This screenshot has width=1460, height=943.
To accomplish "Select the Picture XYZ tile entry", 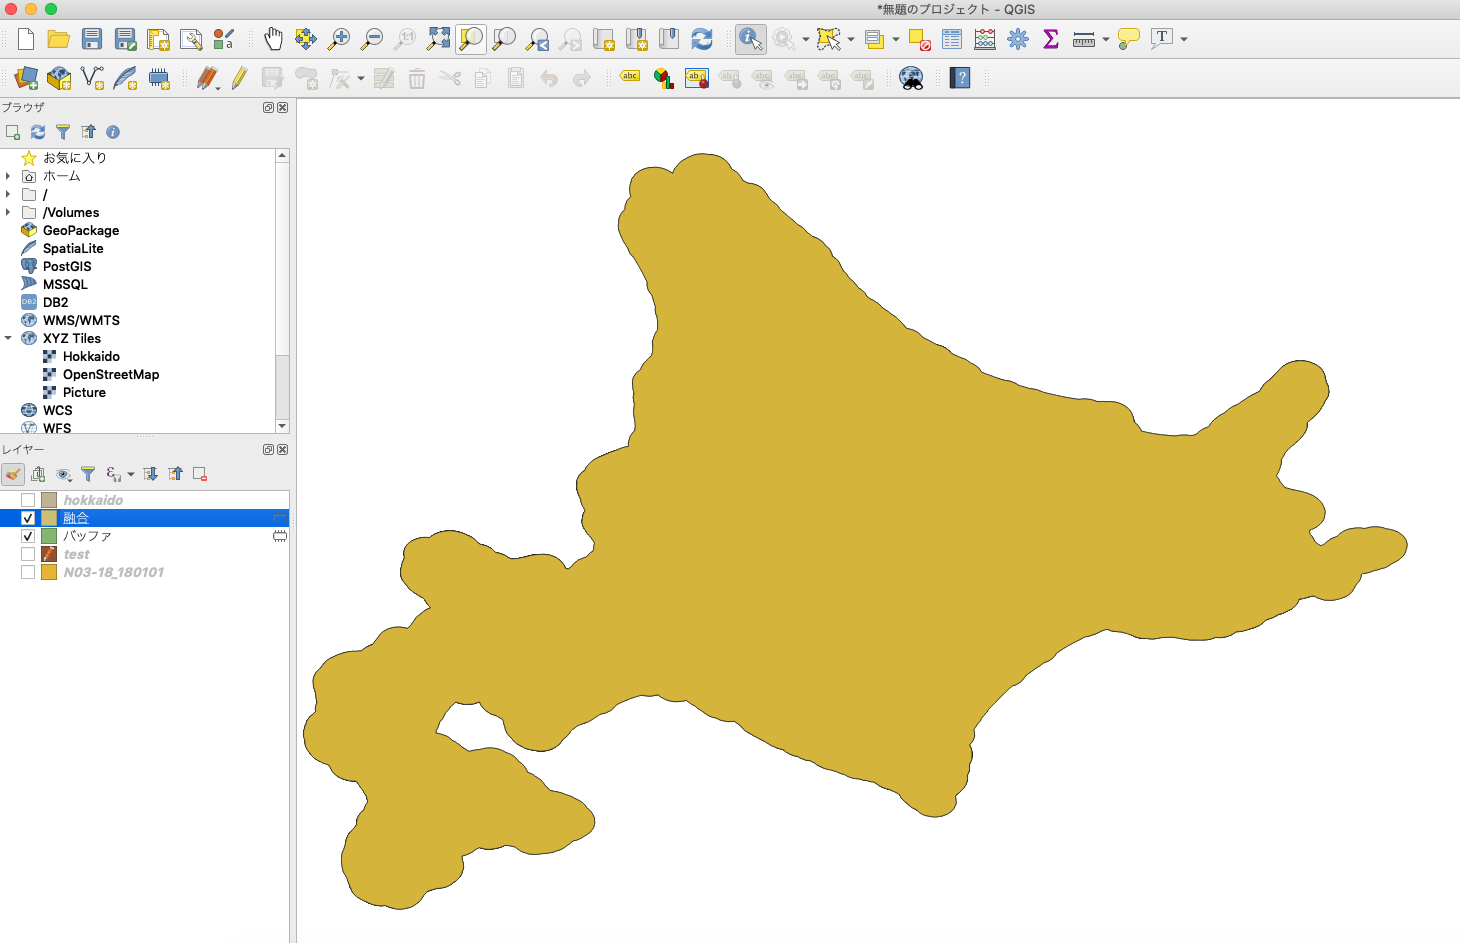I will (x=84, y=392).
